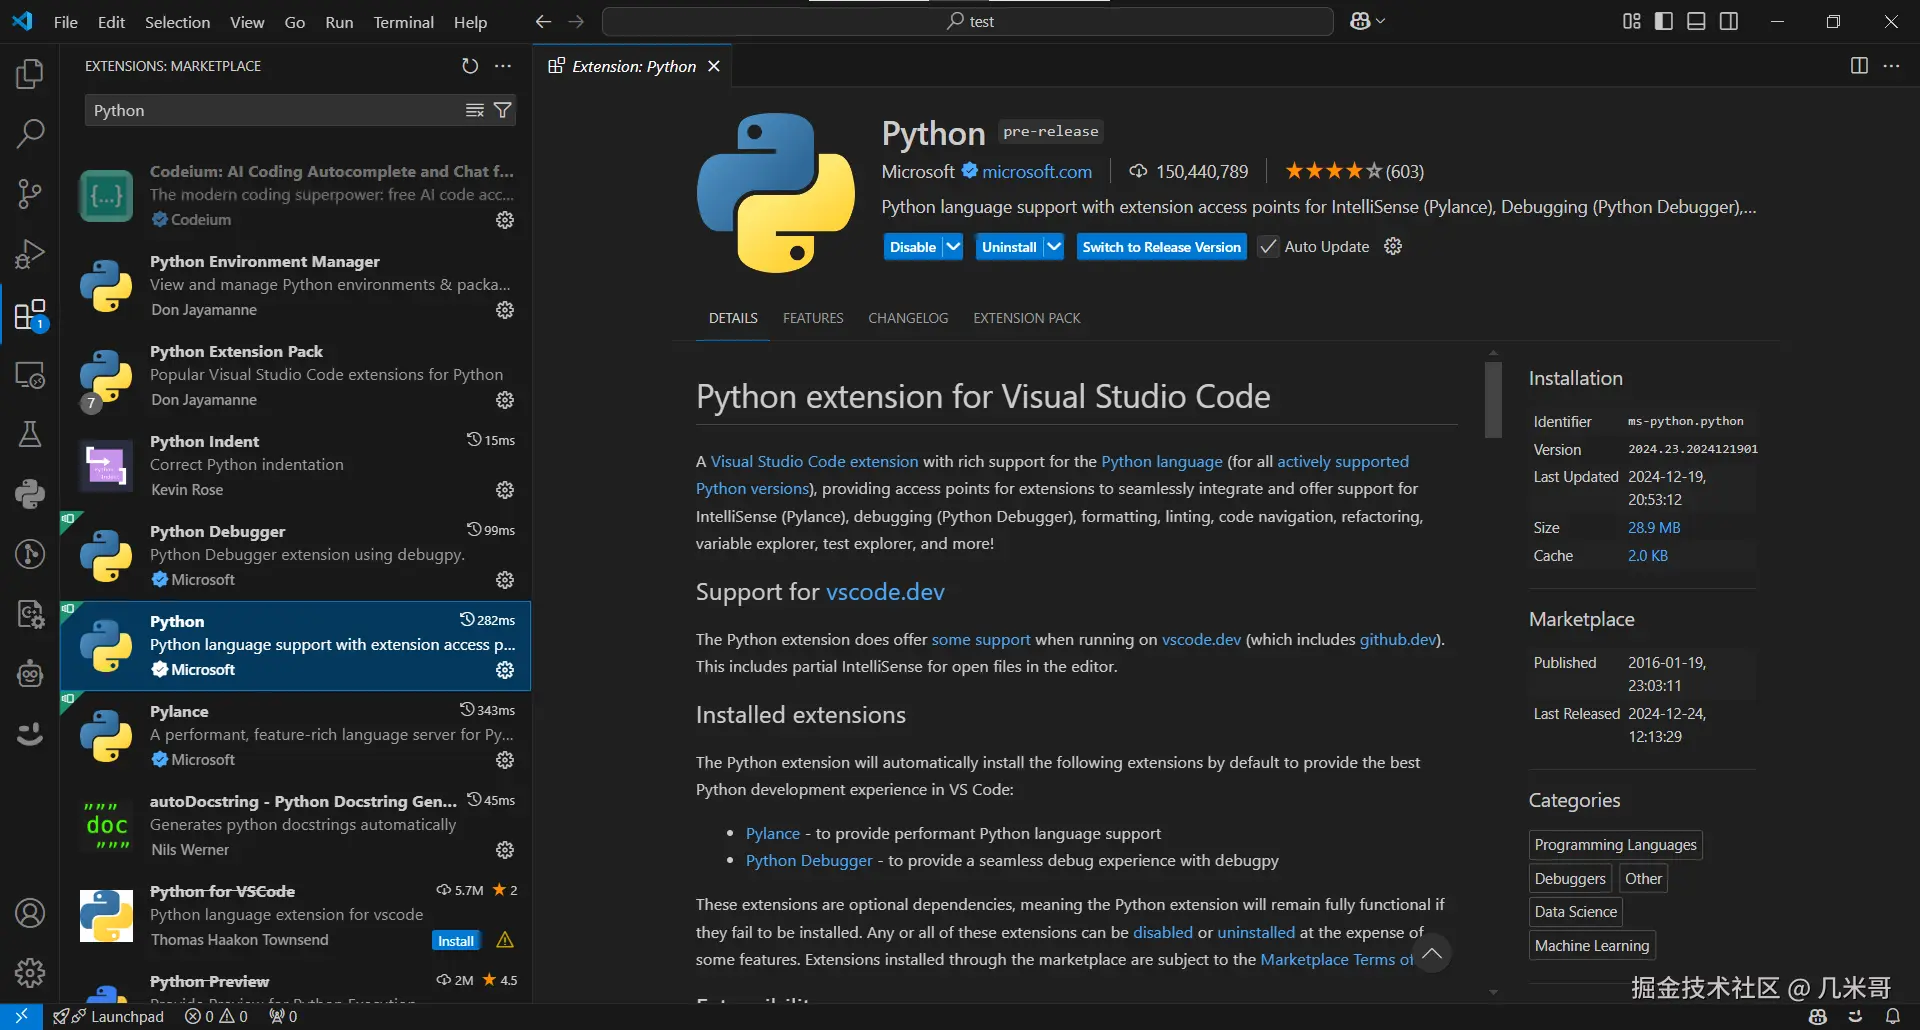The image size is (1920, 1030).
Task: Toggle the bottom panel visibility
Action: [x=1696, y=20]
